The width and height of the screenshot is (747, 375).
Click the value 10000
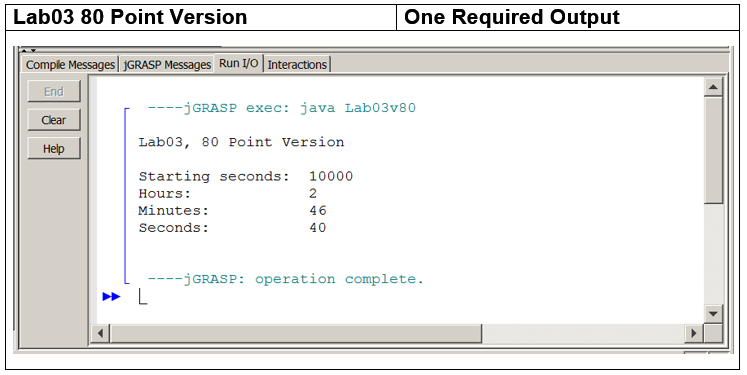click(x=331, y=176)
